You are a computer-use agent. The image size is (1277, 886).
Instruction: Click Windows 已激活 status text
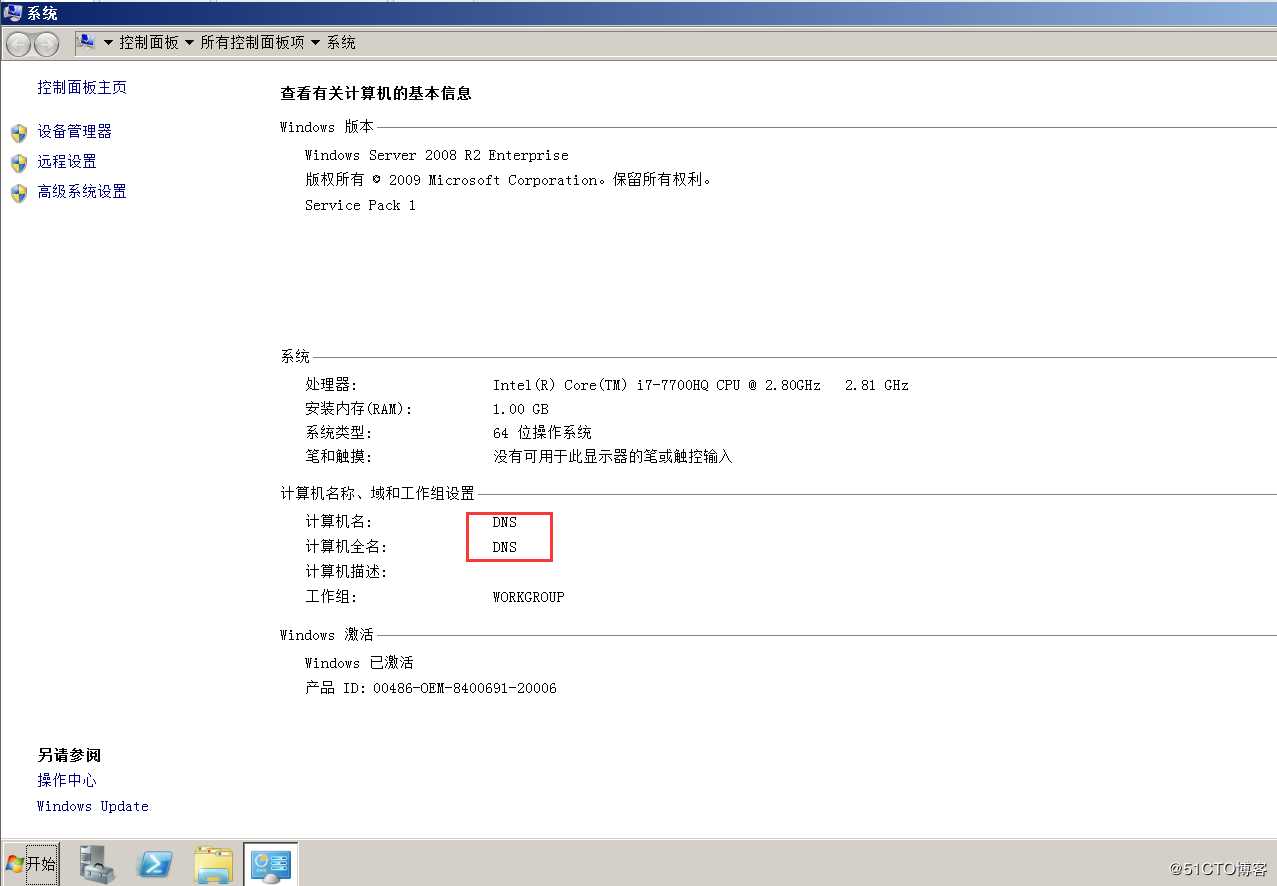point(359,663)
